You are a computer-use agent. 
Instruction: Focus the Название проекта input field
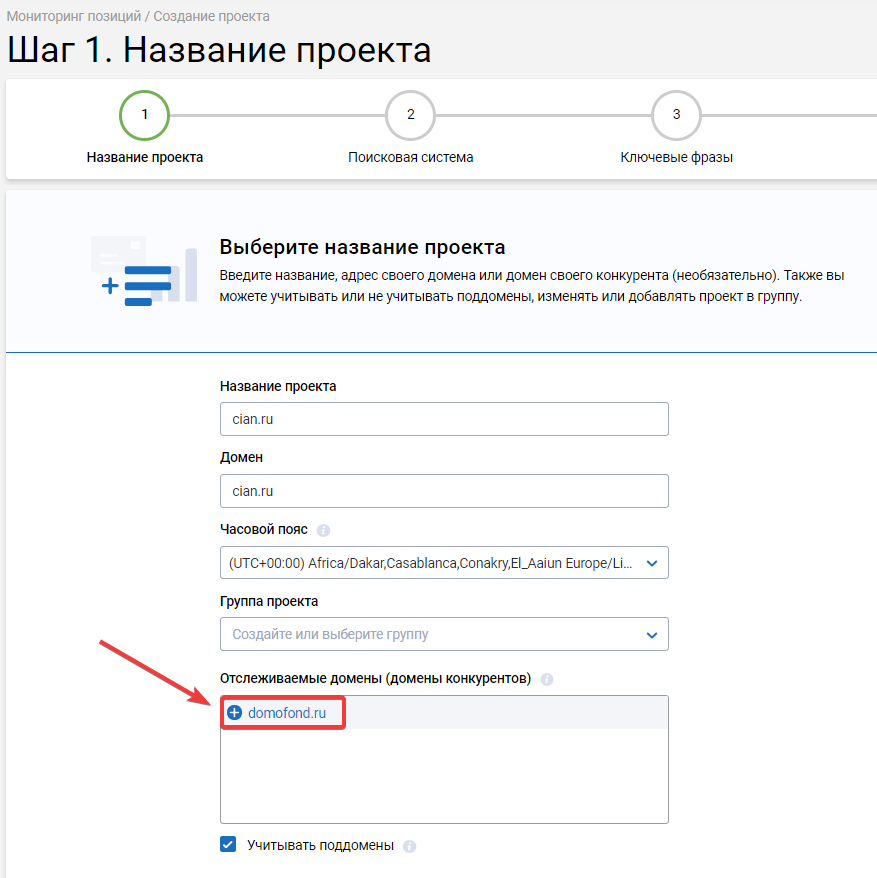444,419
